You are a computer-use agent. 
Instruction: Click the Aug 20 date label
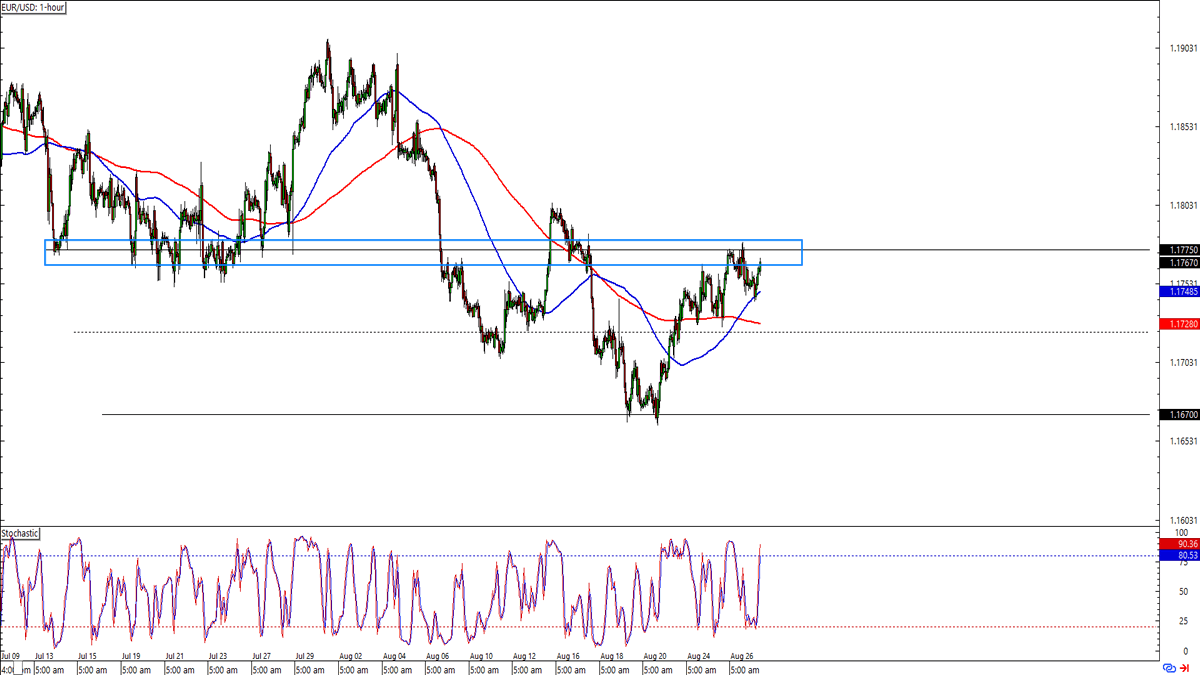[x=656, y=658]
